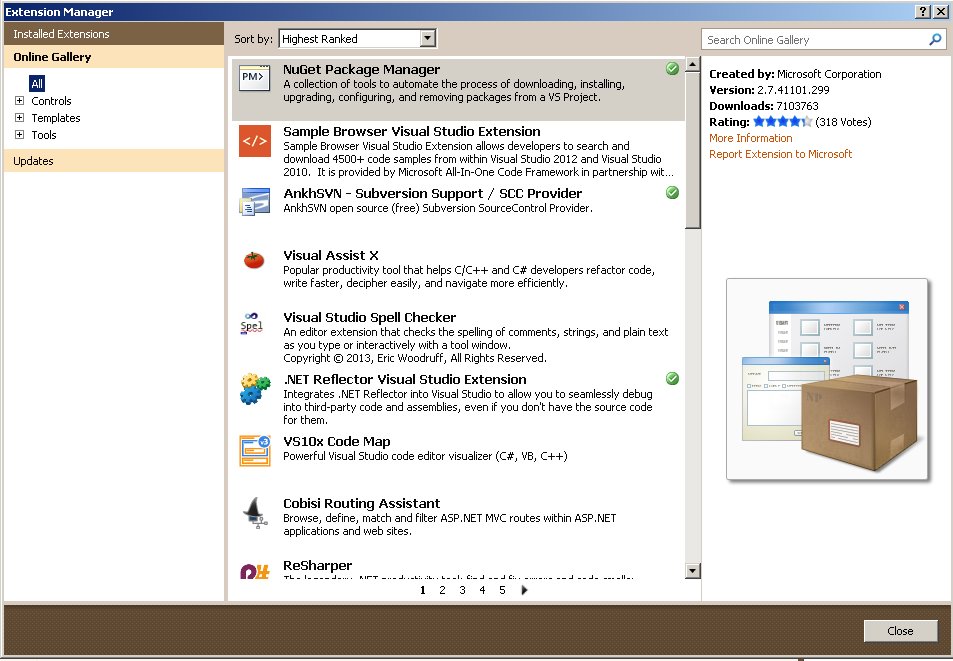Click the Cobisi Routing Assistant wizard-hat icon

point(254,512)
